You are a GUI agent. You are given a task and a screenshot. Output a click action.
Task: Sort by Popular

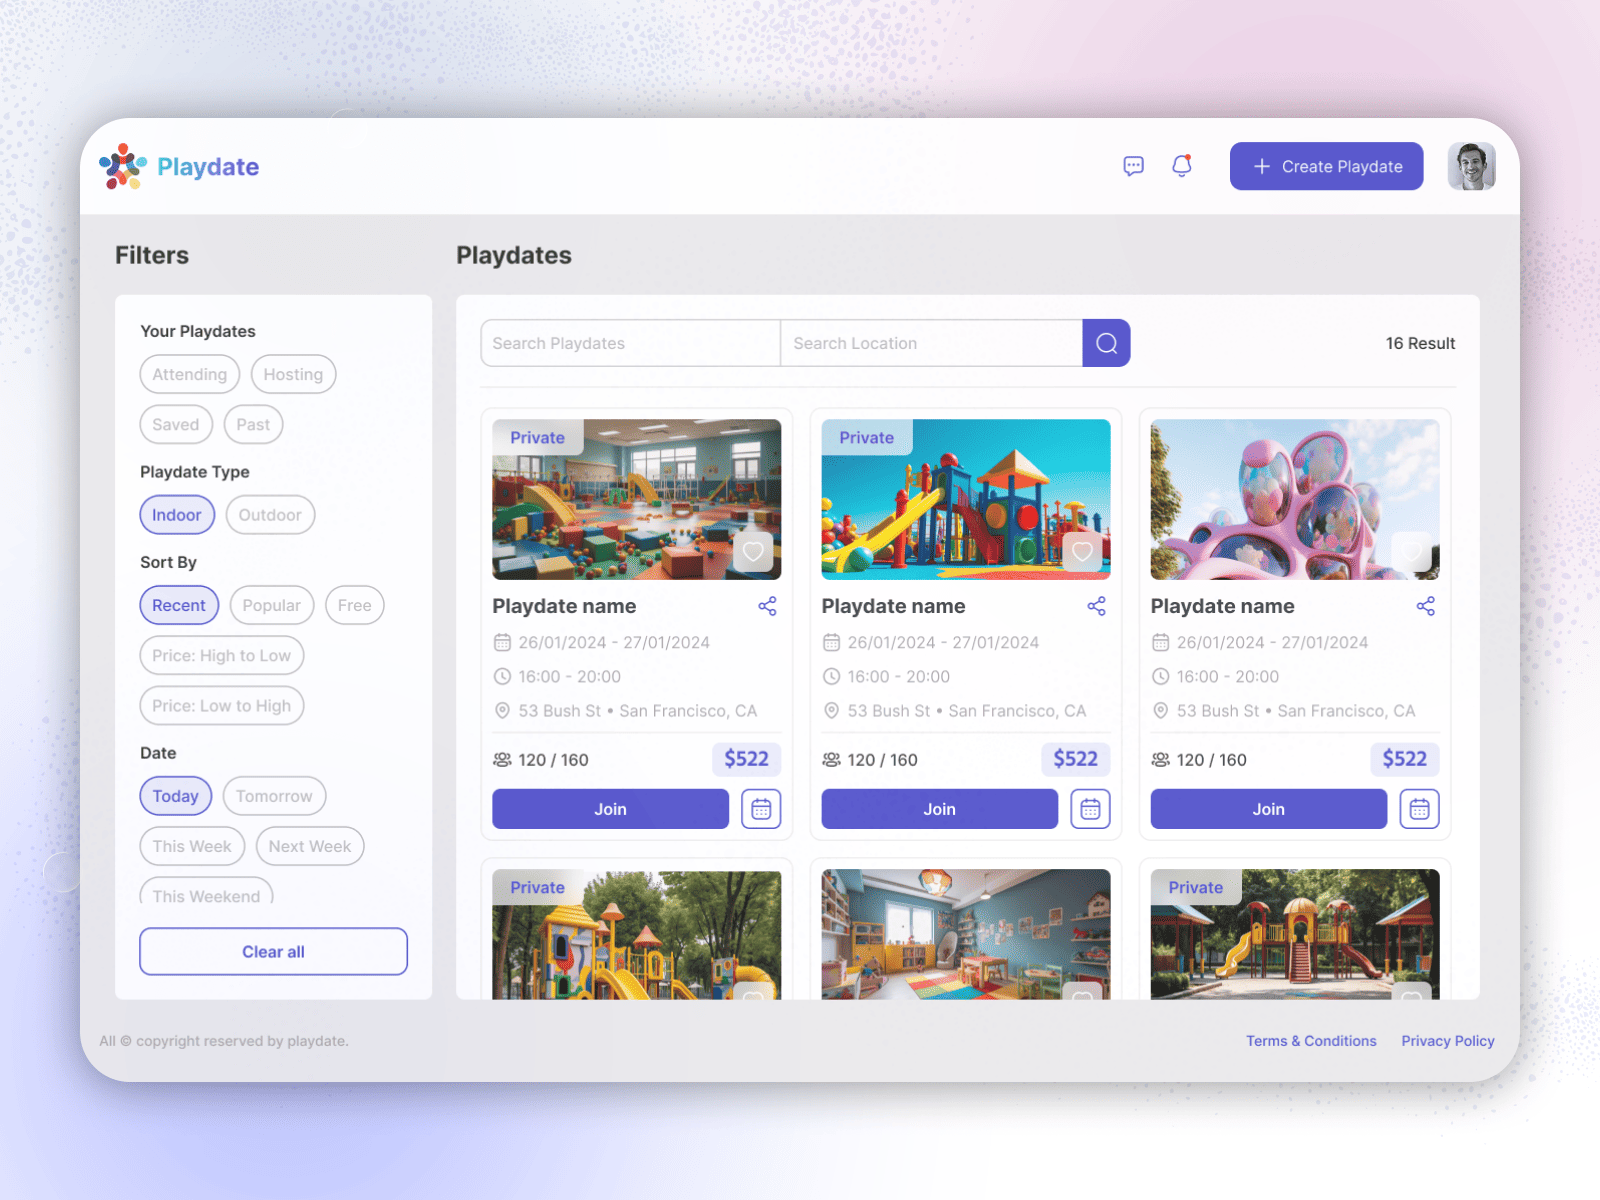pyautogui.click(x=271, y=605)
